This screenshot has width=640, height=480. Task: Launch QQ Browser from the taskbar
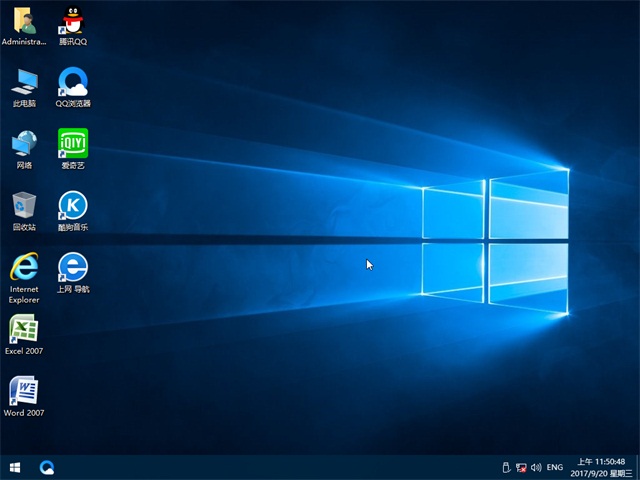point(47,467)
